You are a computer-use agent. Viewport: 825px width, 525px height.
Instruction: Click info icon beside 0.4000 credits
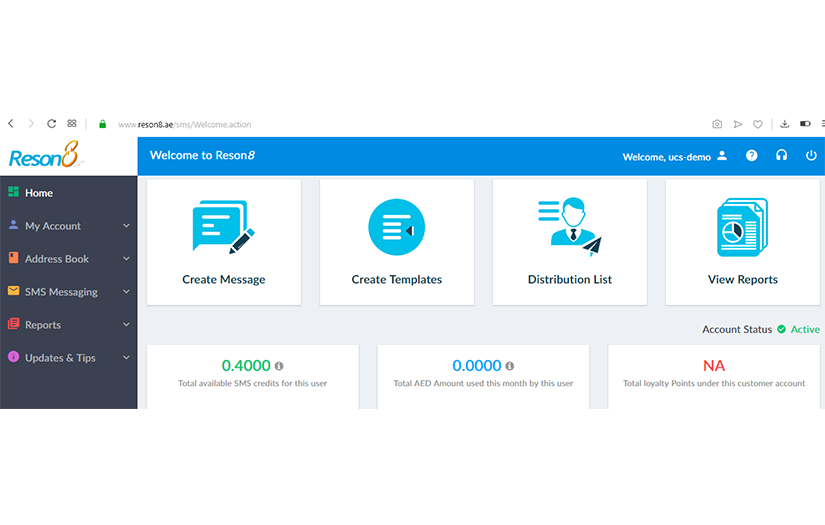[x=279, y=366]
